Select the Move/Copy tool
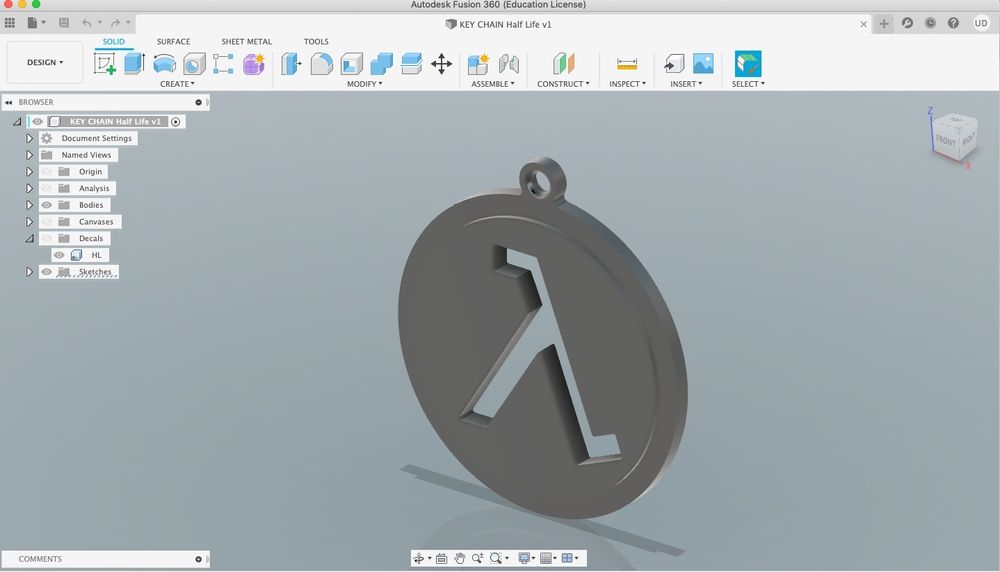 point(441,64)
